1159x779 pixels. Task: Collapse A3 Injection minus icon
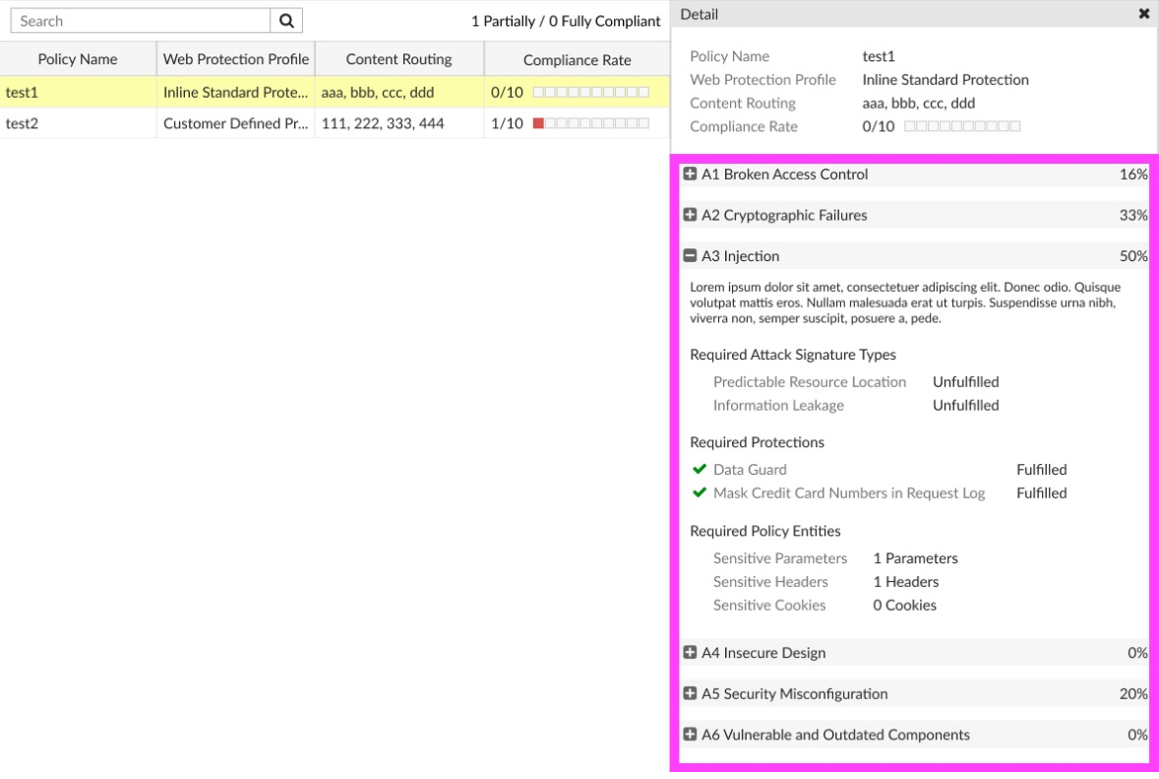pyautogui.click(x=690, y=255)
